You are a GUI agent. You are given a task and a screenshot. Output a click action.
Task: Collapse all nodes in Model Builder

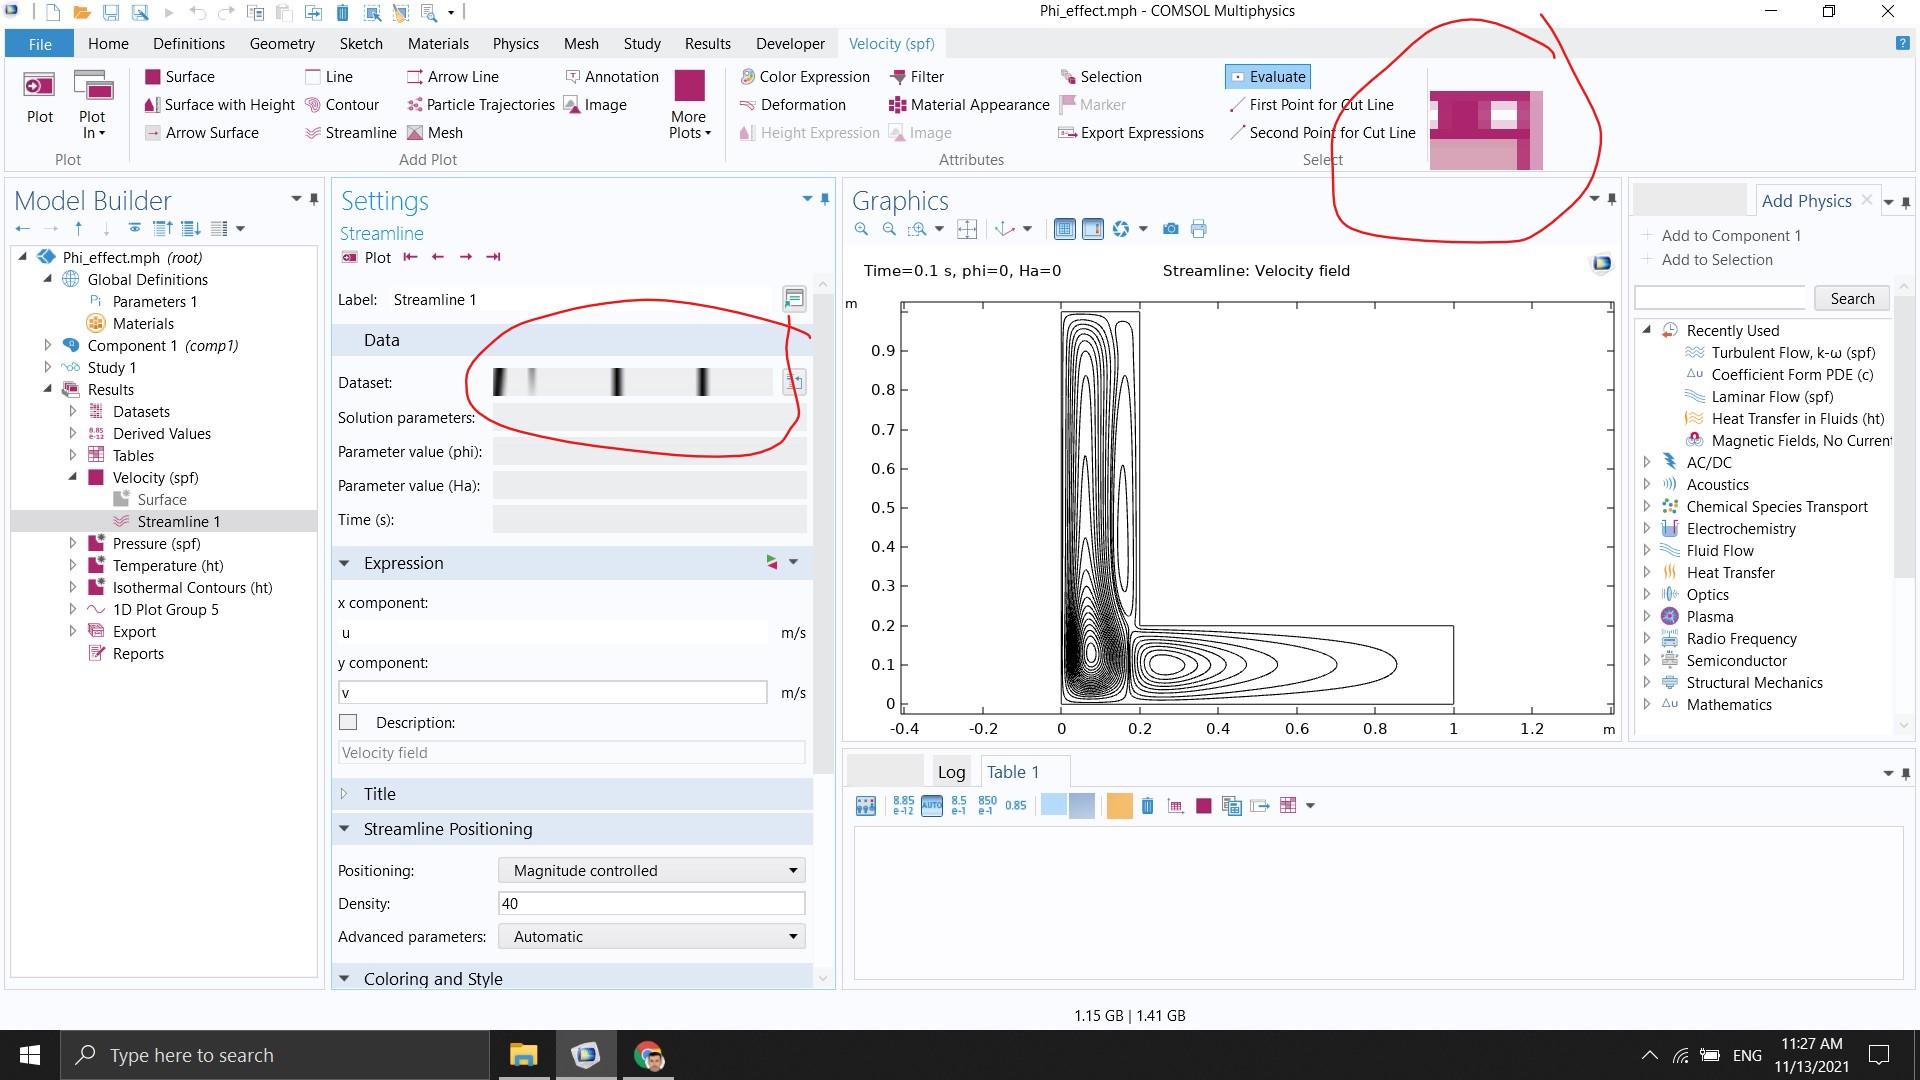click(x=163, y=229)
